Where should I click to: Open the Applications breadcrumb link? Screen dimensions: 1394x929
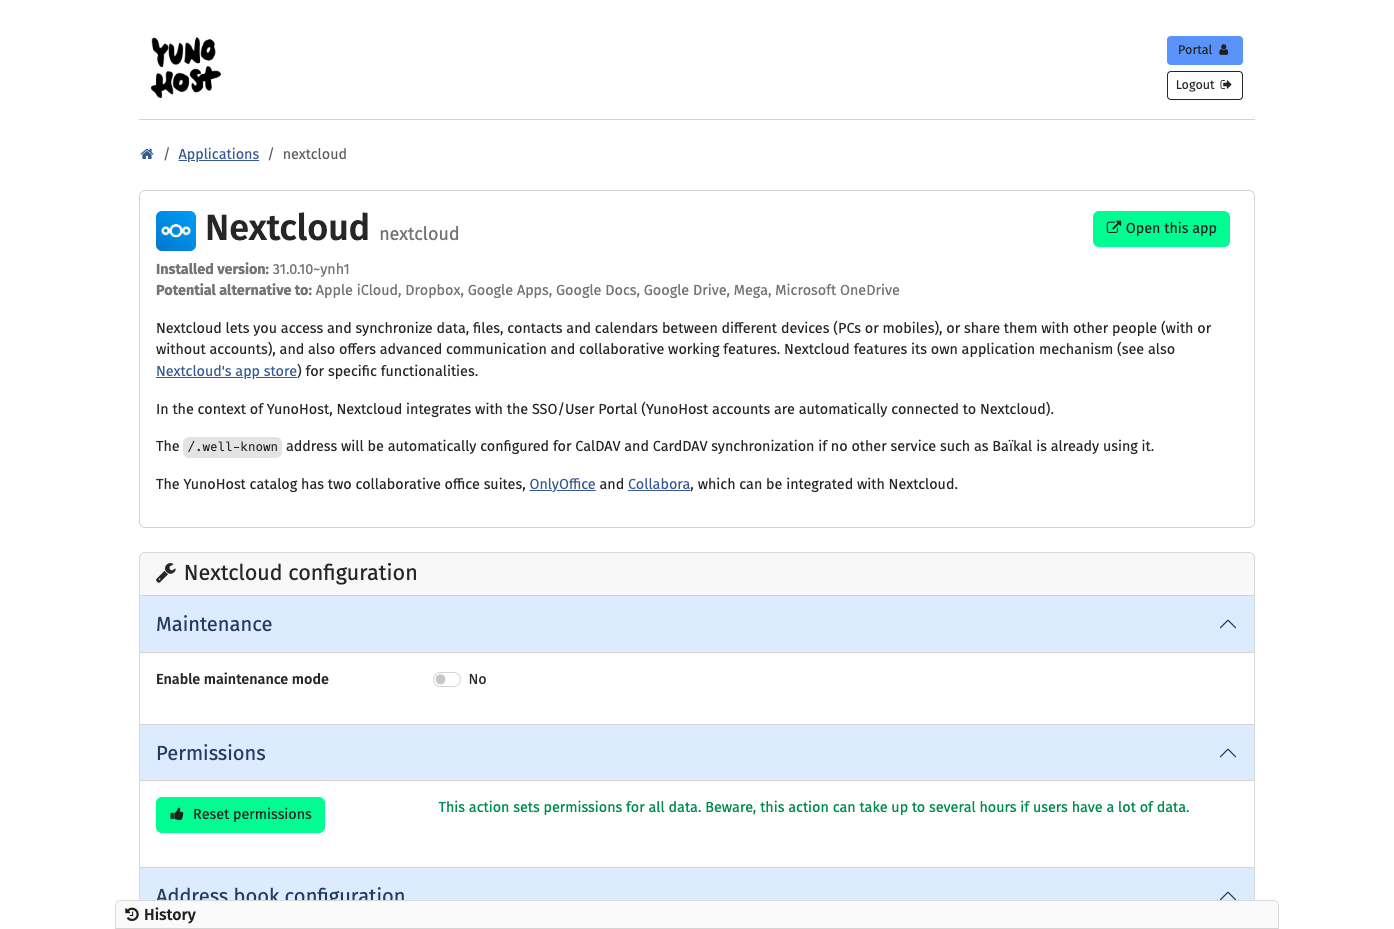coord(218,154)
